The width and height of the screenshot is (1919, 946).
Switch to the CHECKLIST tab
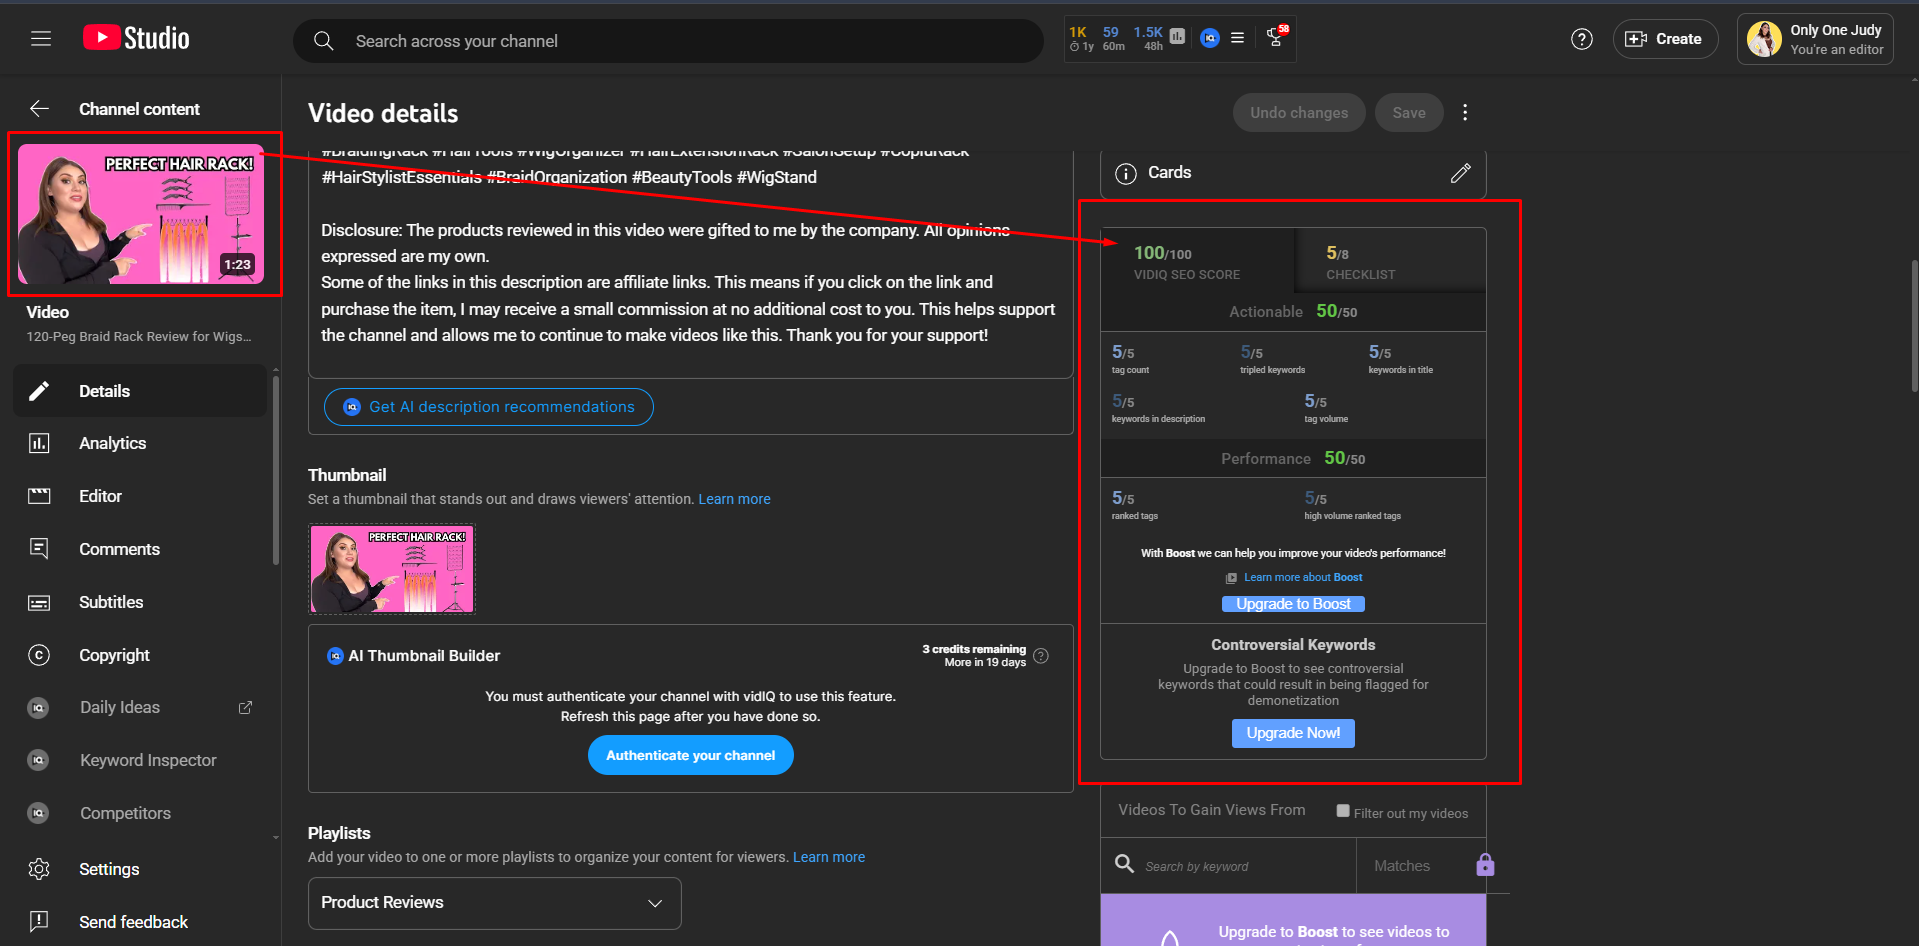[x=1391, y=261]
